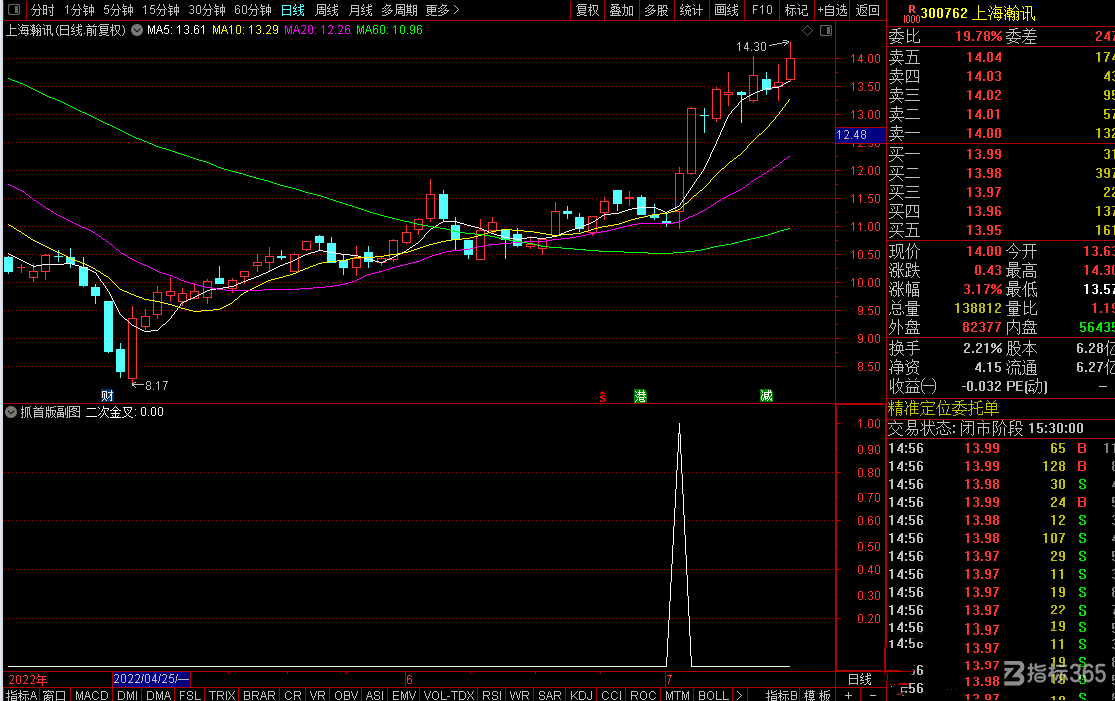Switch sub-chart to EMV indicator

tap(404, 695)
